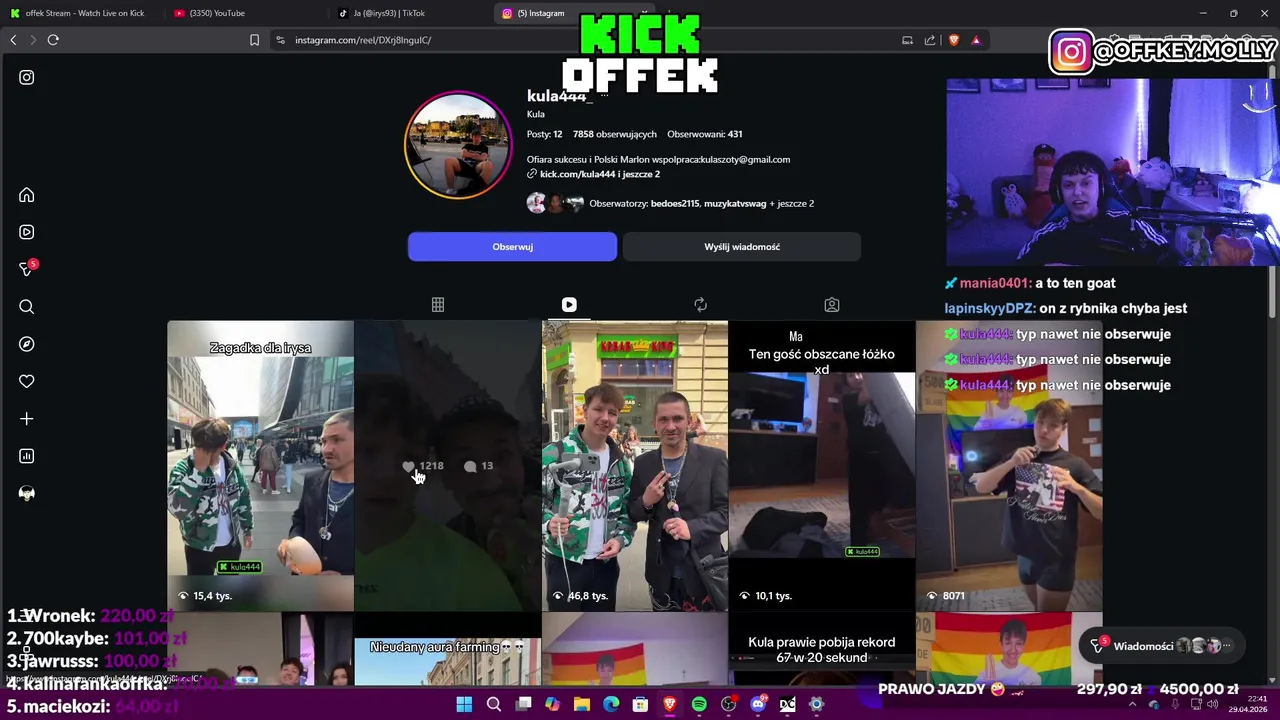The height and width of the screenshot is (720, 1280).
Task: Click the bookmark icon in the address bar
Action: [x=254, y=40]
